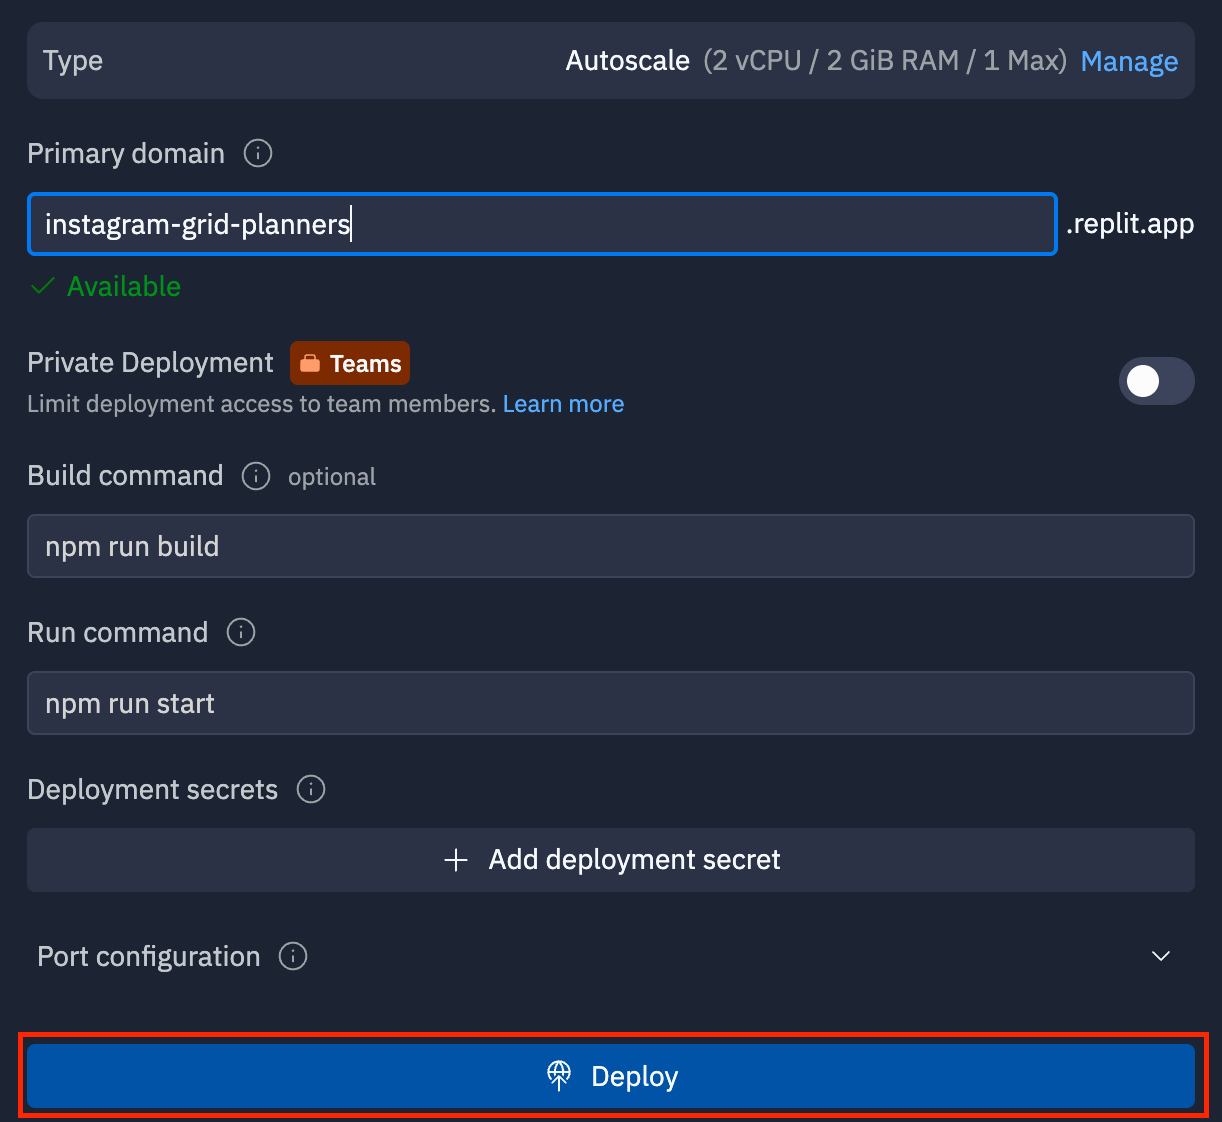Click the green Available checkmark icon

42,287
